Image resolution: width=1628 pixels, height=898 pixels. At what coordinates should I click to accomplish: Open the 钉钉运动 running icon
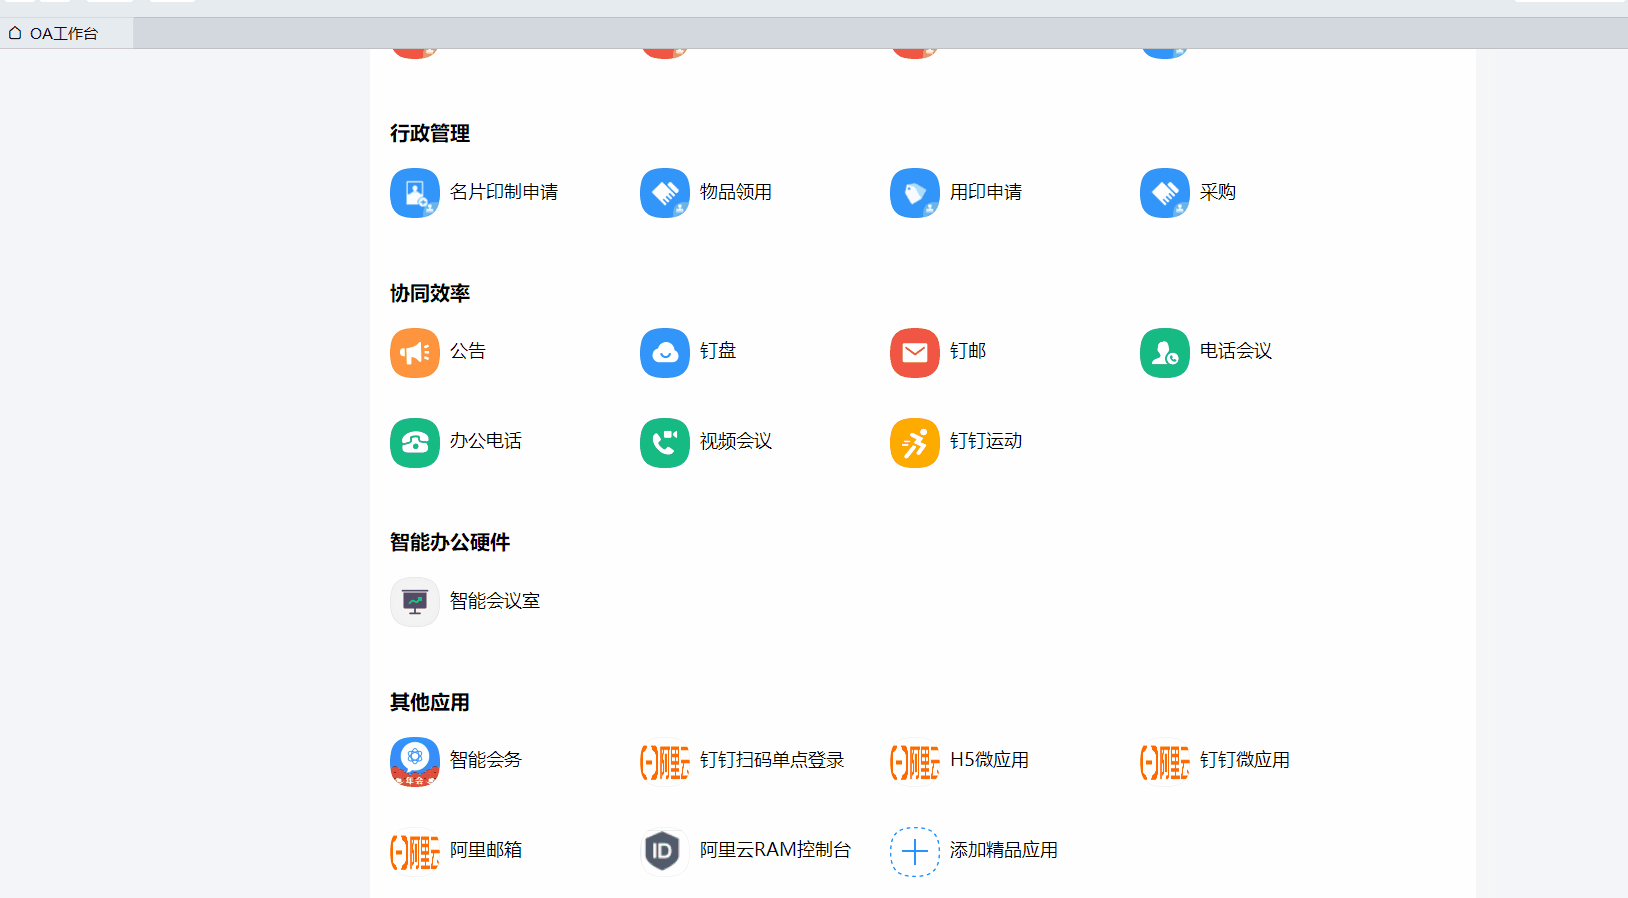[x=915, y=443]
